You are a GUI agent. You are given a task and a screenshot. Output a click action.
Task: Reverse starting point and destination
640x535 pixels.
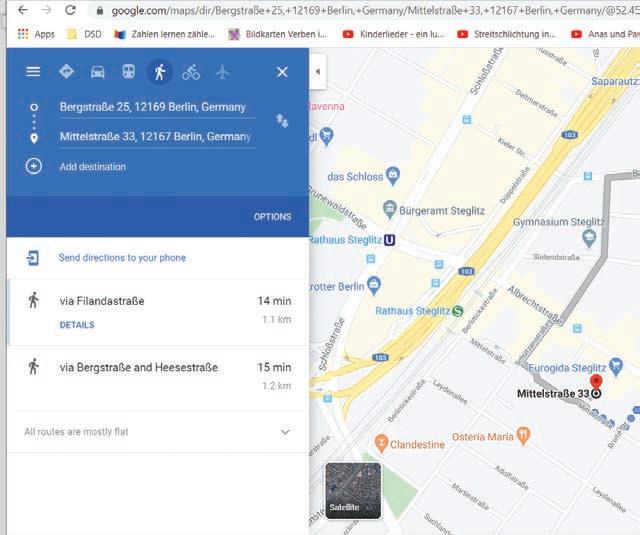coord(282,121)
